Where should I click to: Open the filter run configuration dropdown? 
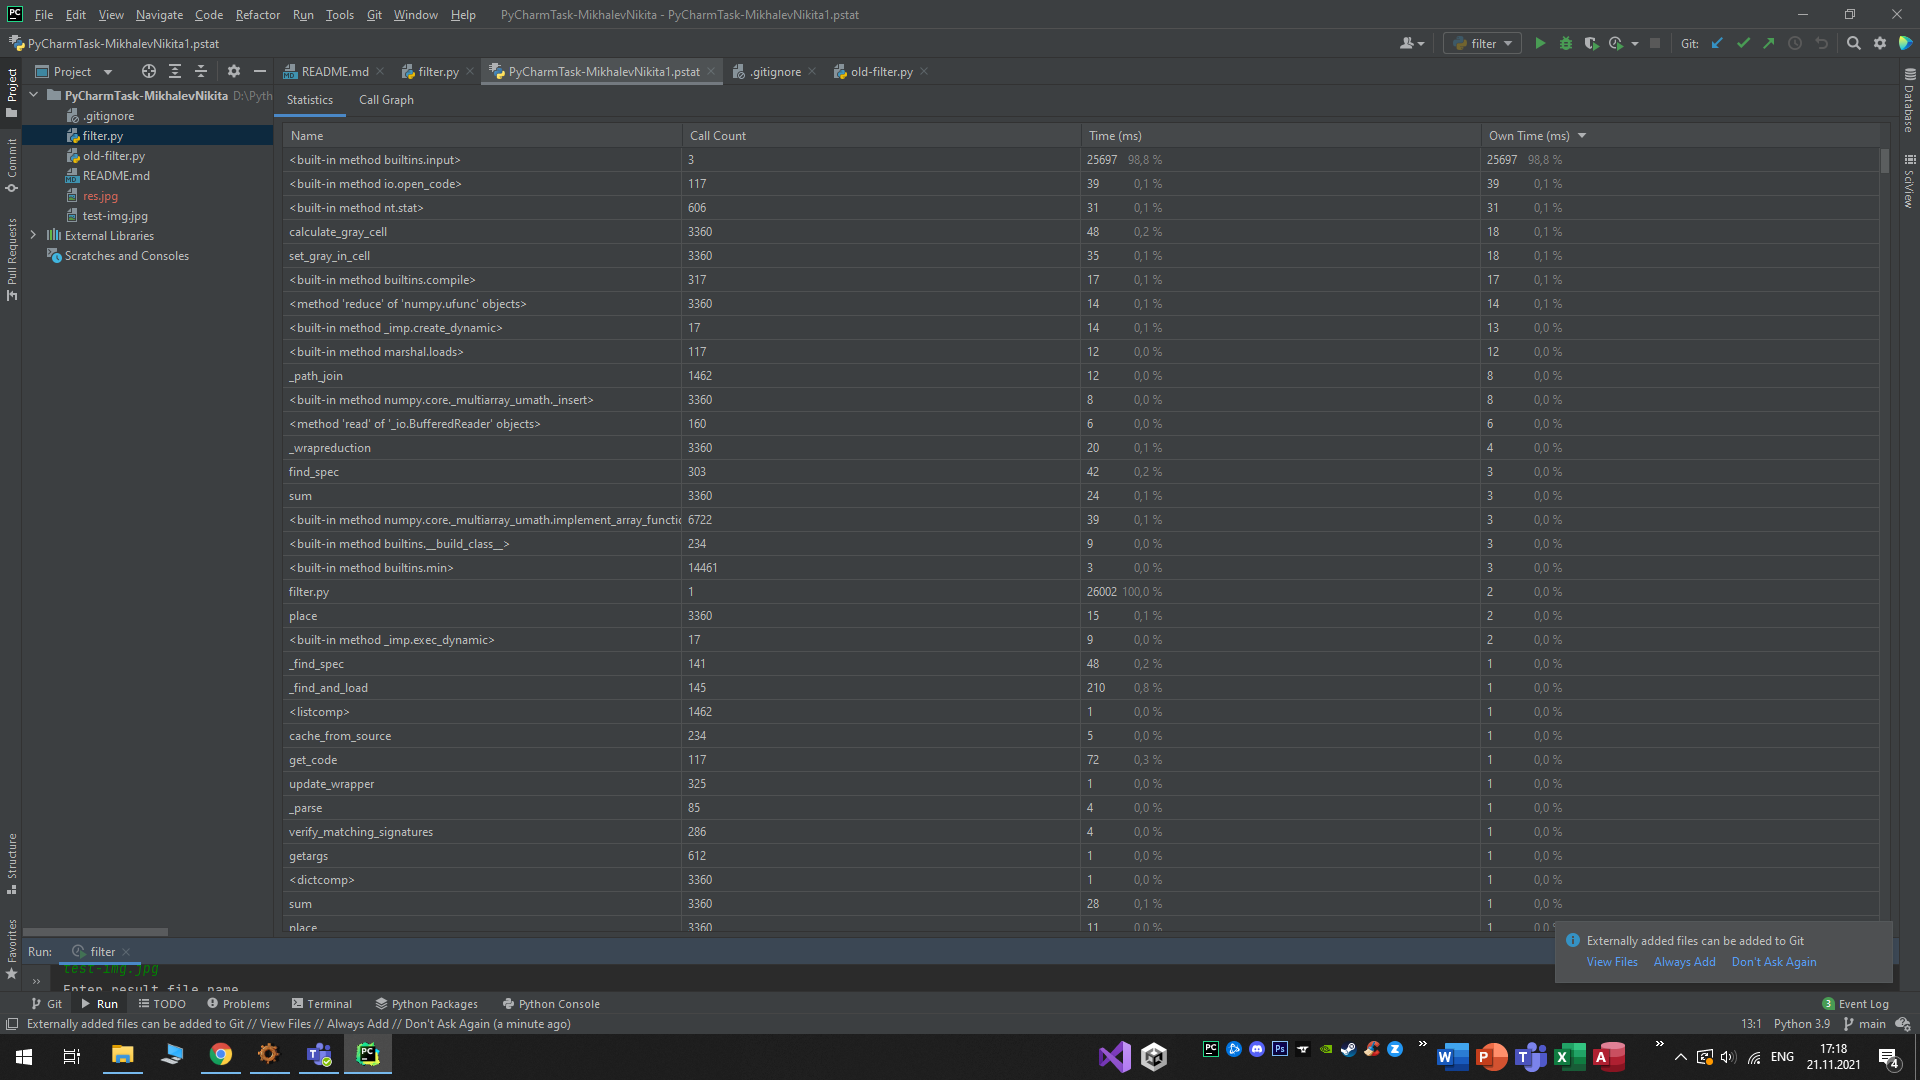[x=1483, y=43]
